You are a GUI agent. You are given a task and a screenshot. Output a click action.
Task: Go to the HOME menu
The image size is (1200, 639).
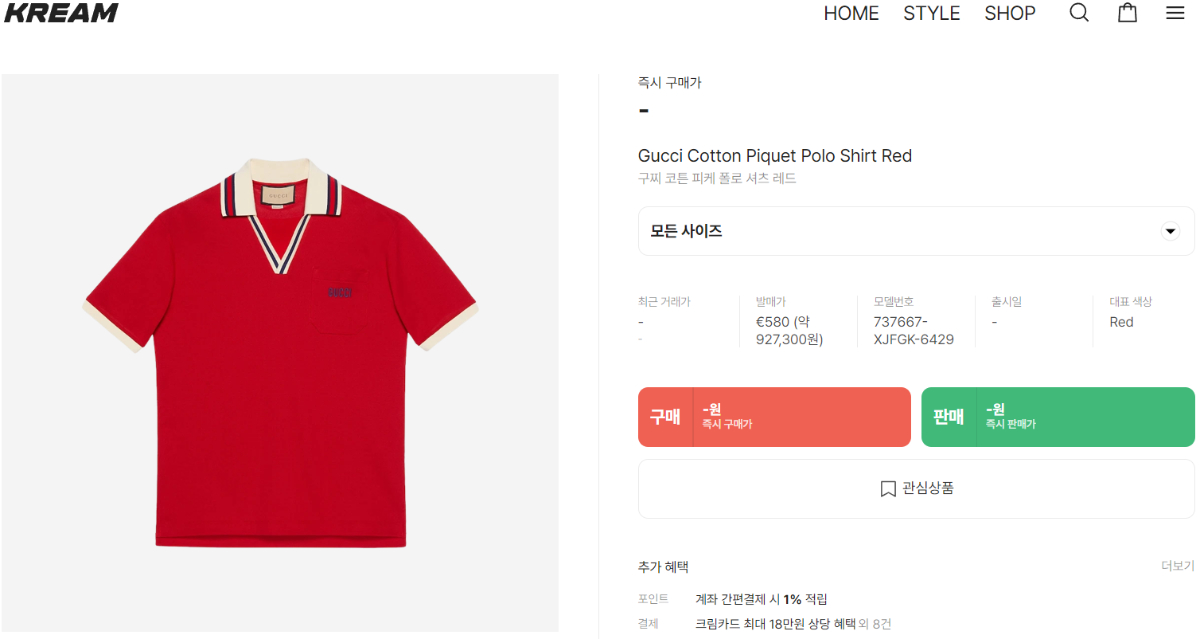click(851, 13)
